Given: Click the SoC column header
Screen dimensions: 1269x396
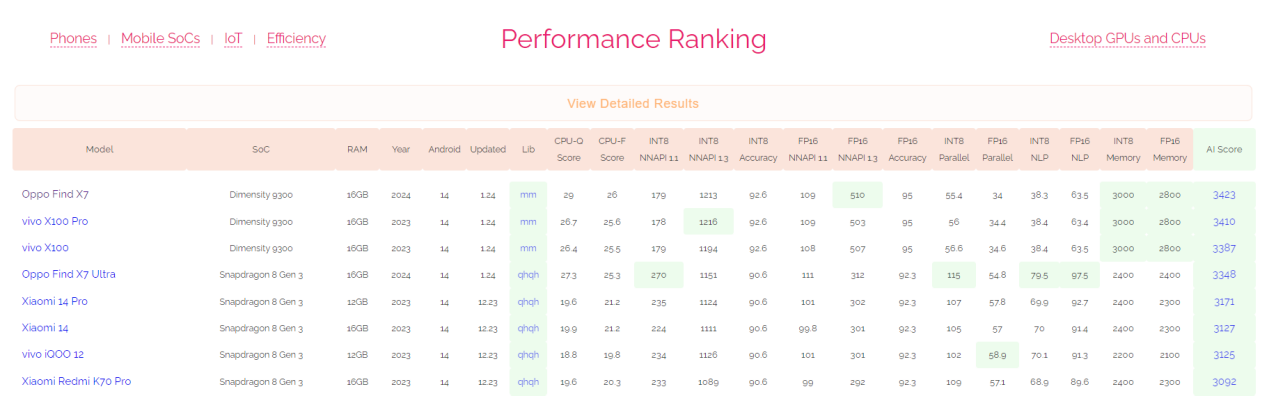Looking at the screenshot, I should click(261, 149).
